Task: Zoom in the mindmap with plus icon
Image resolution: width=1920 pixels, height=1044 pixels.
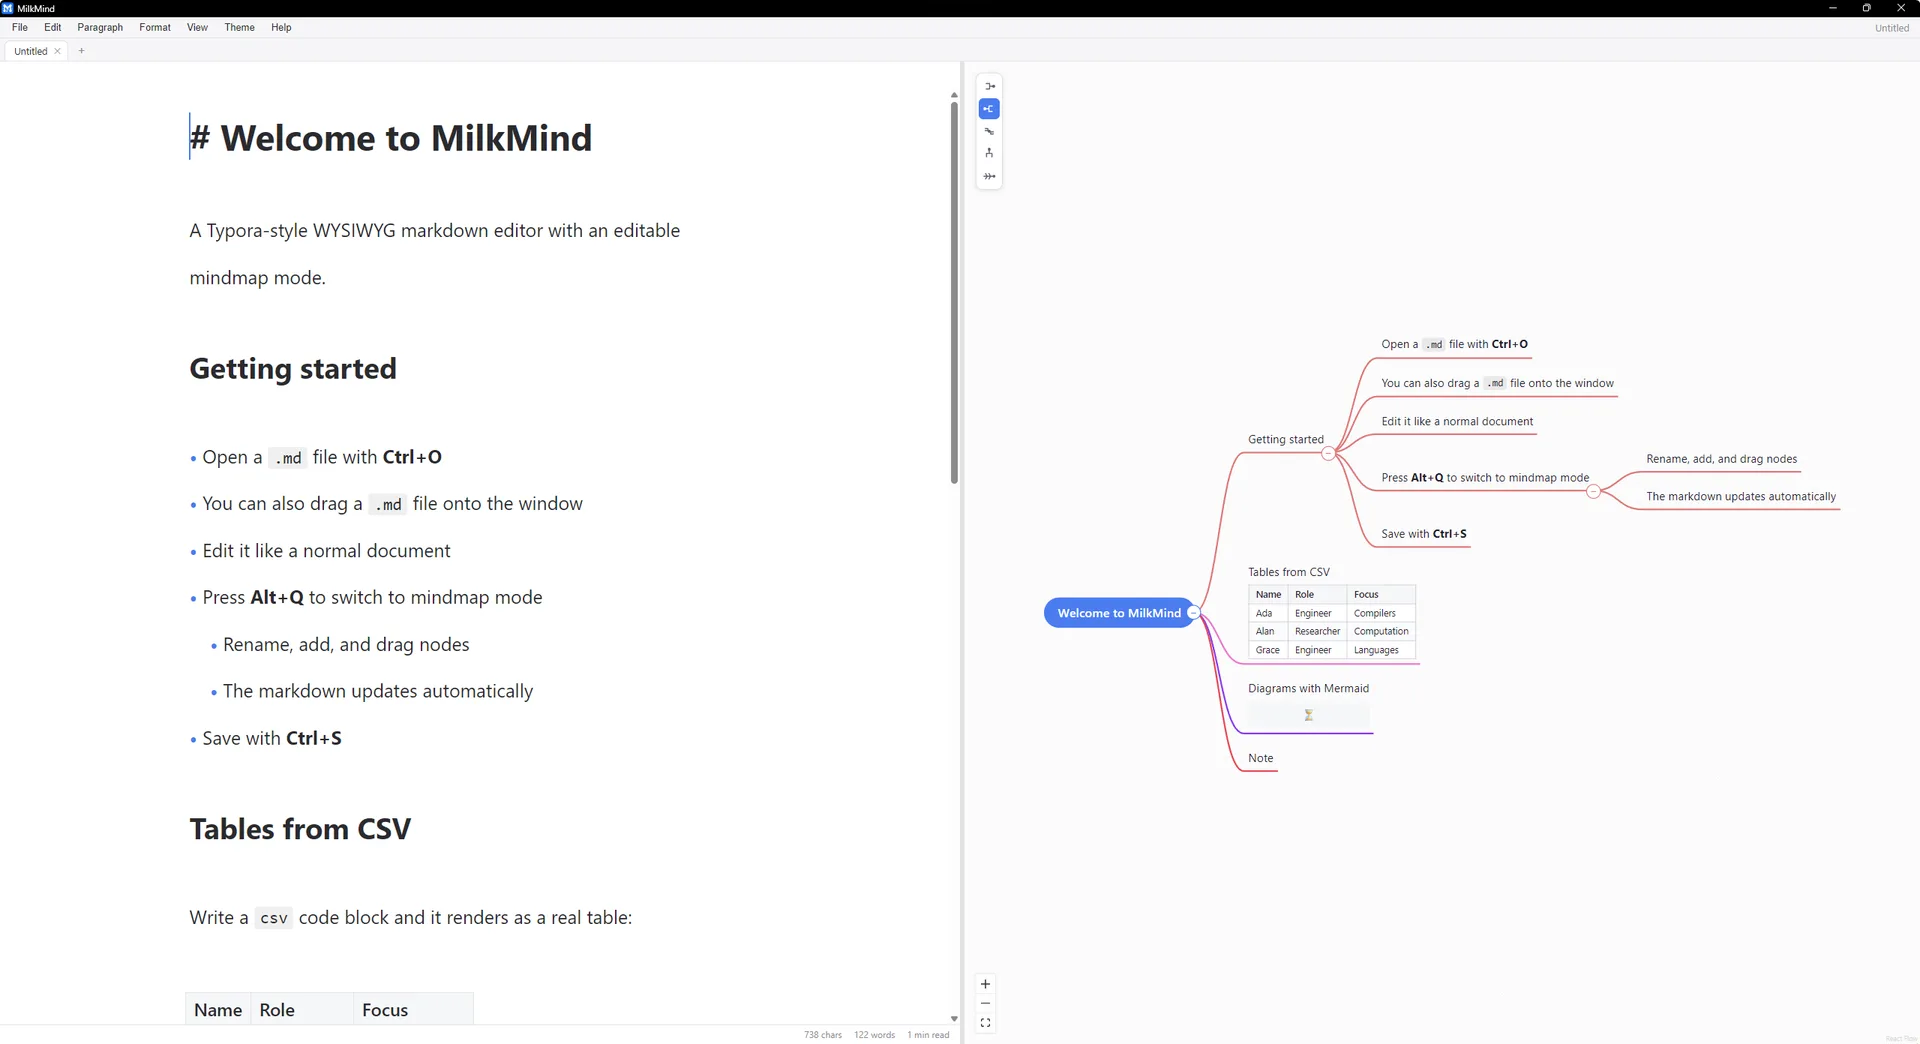Action: tap(985, 984)
